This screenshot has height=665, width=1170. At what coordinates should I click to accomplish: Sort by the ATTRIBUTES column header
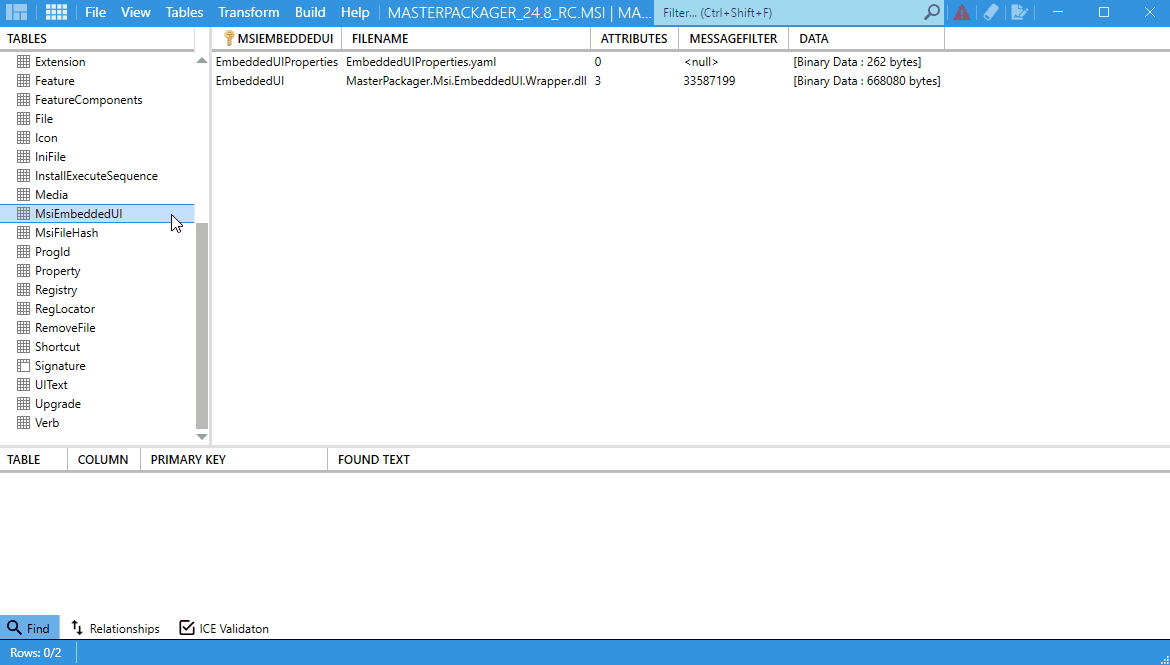(634, 39)
